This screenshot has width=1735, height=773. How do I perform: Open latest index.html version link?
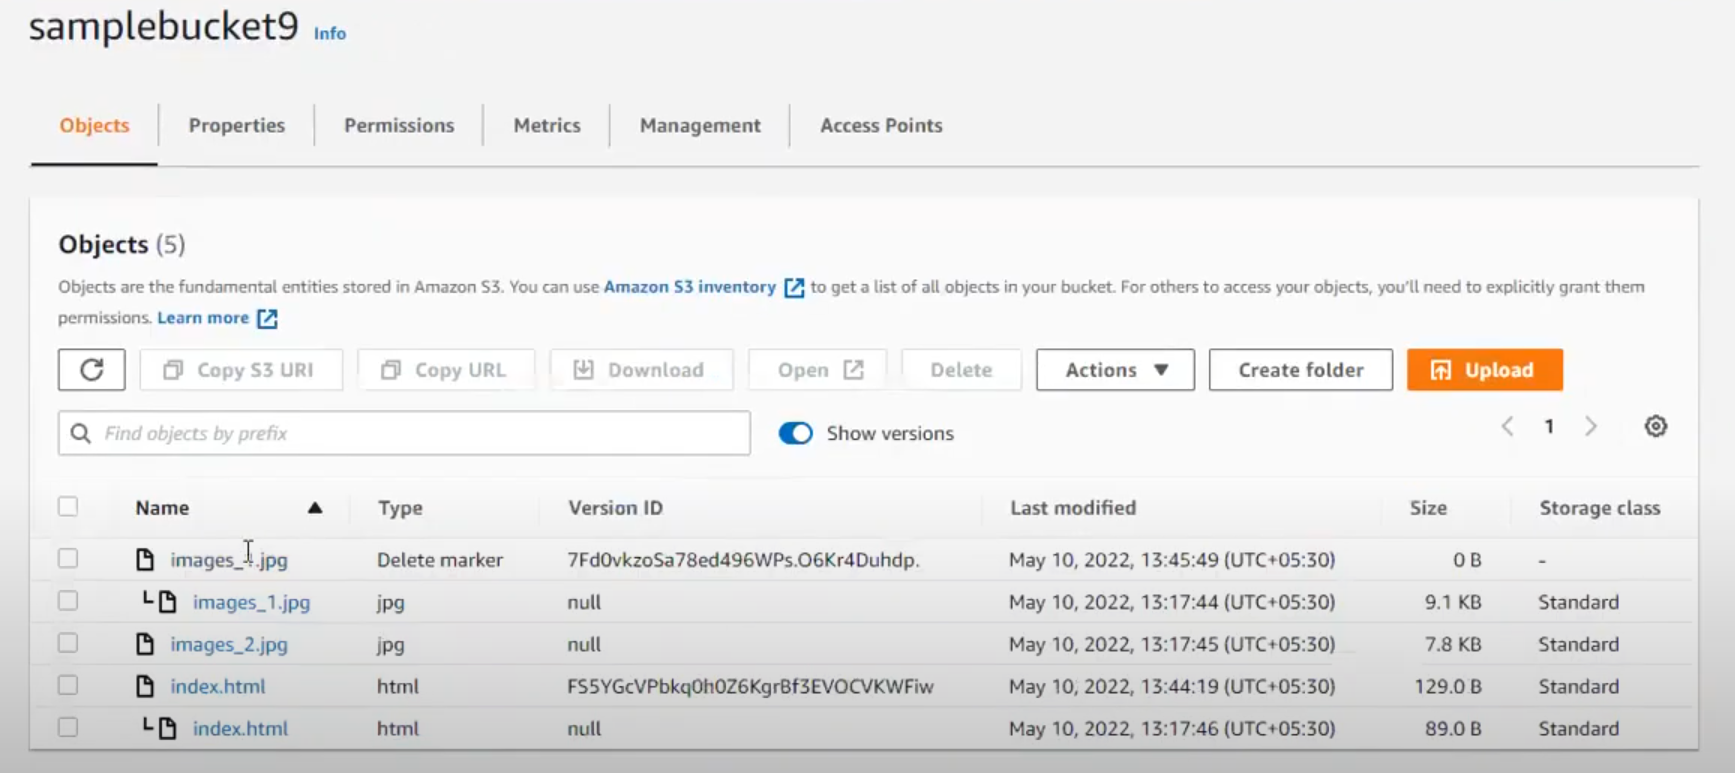coord(218,686)
